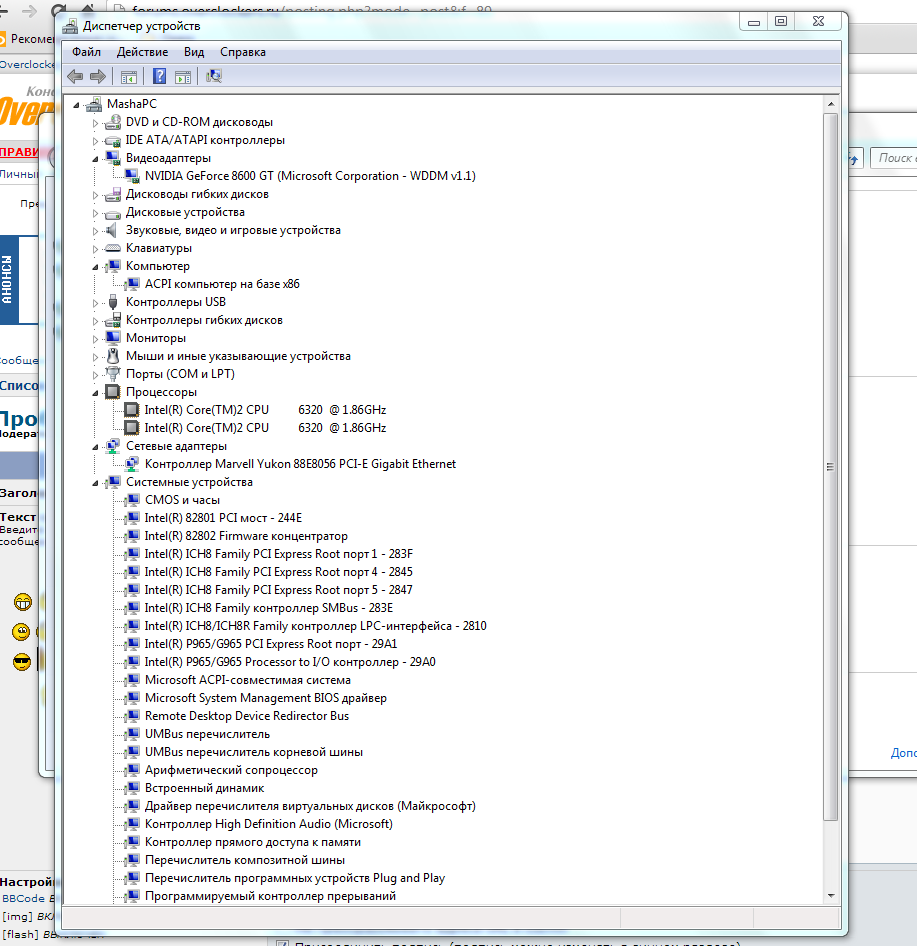917x946 pixels.
Task: Click the Процессоры chip icon
Action: (112, 392)
